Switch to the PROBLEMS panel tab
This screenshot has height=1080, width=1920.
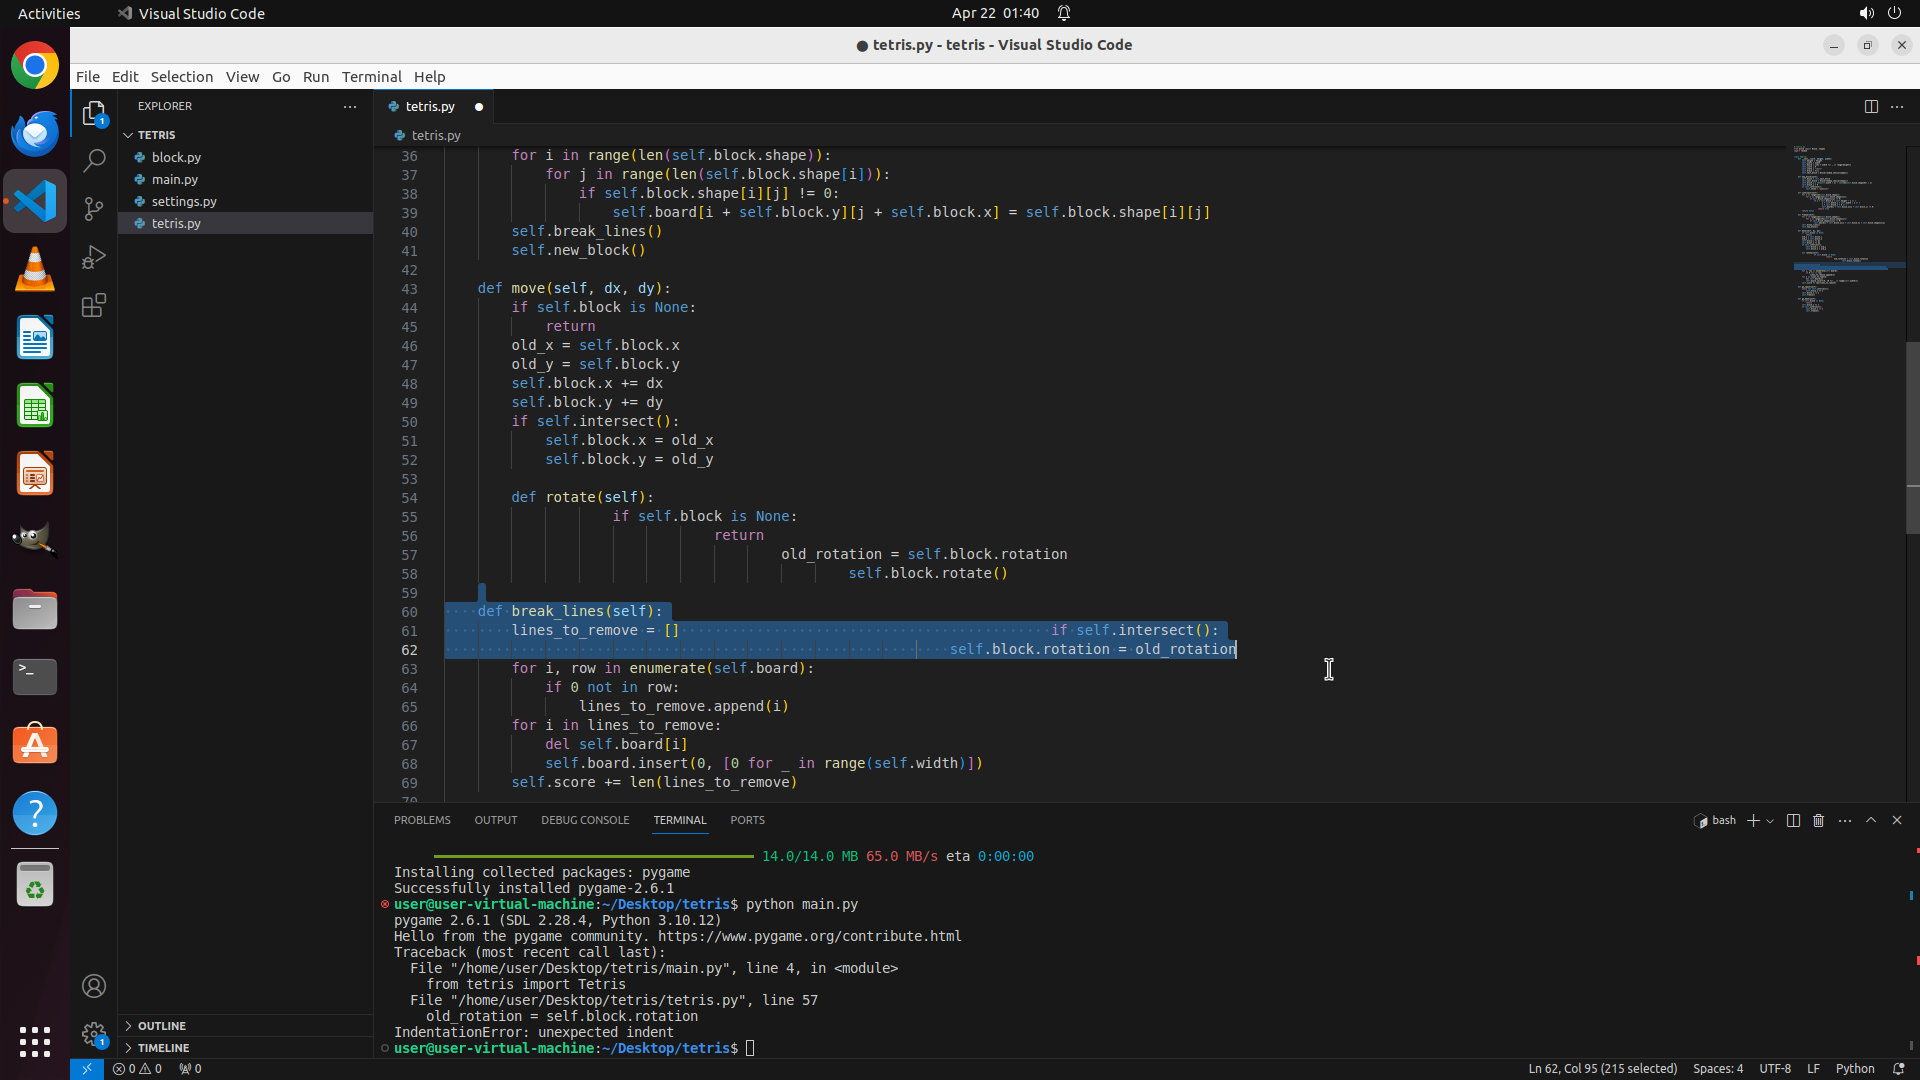pos(422,820)
